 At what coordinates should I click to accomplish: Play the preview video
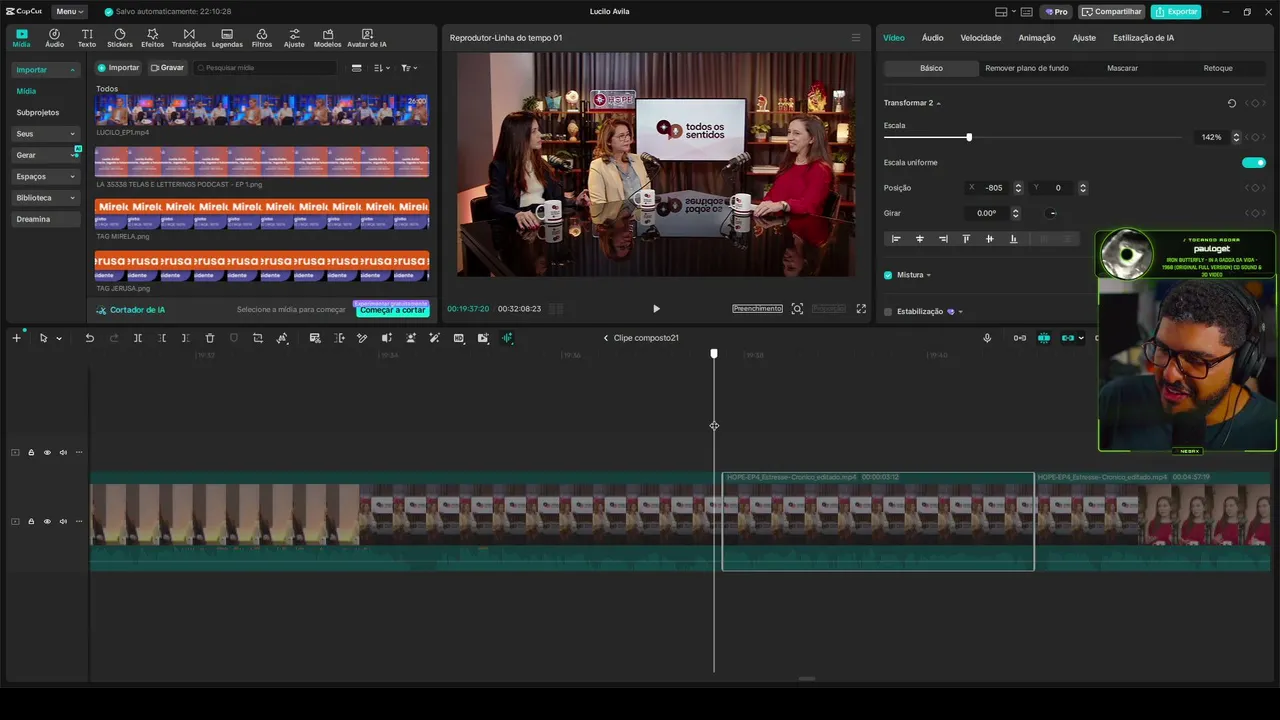(656, 309)
